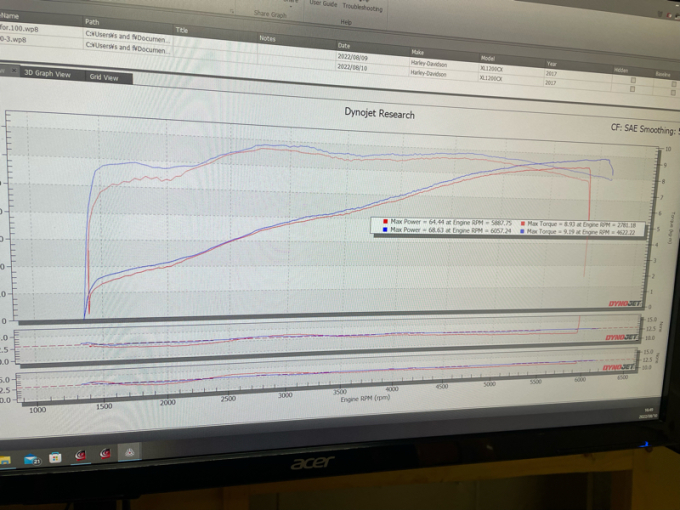Click Harley-Davidson in the 2022/08/09 row
This screenshot has width=680, height=510.
(x=429, y=64)
